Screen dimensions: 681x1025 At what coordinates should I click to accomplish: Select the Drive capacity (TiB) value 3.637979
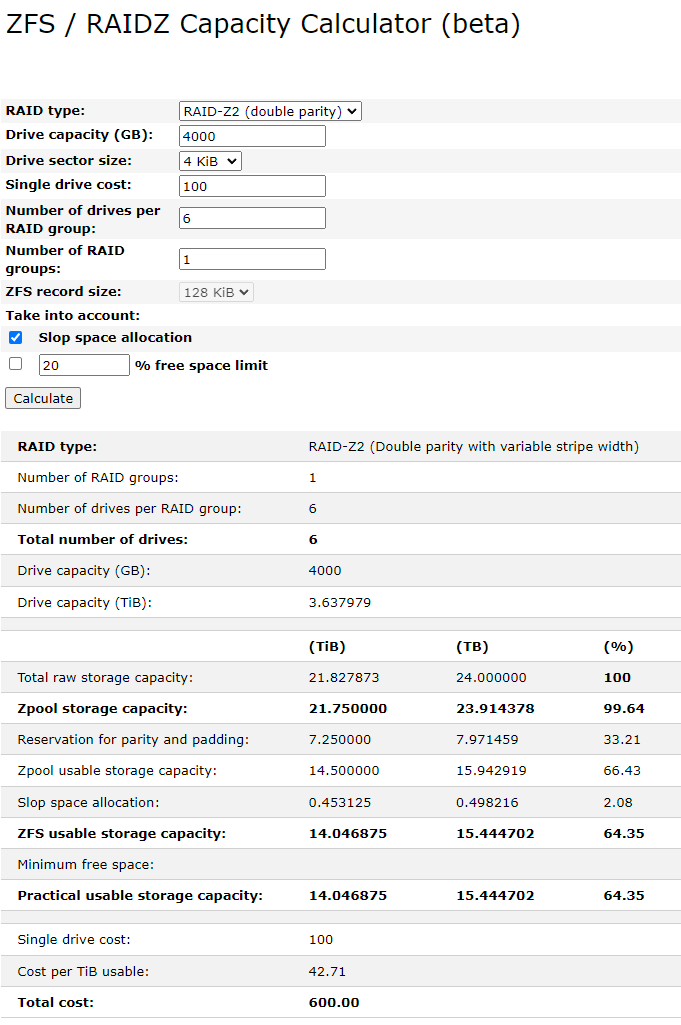[340, 602]
